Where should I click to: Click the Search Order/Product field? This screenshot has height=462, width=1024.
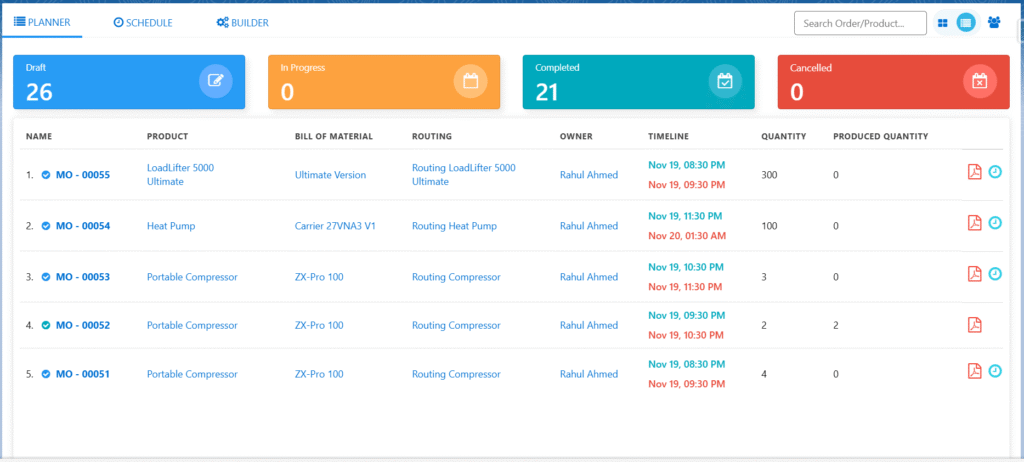[861, 22]
